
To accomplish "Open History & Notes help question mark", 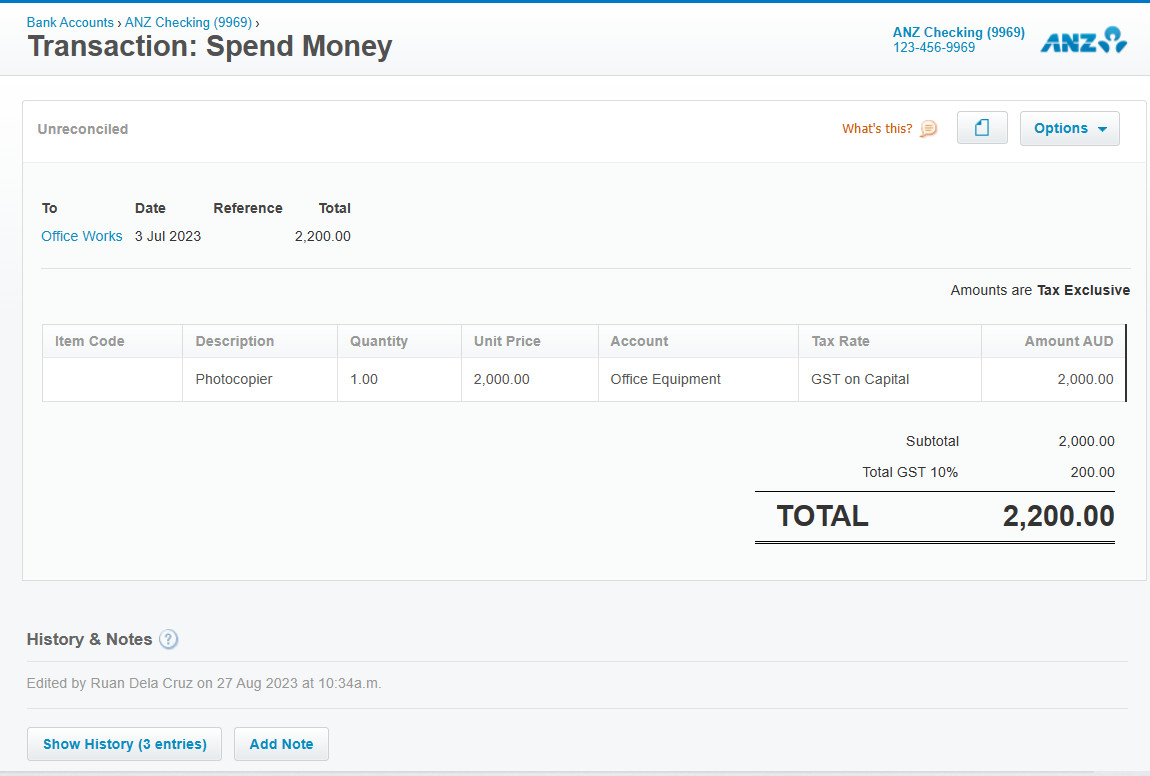I will (x=169, y=640).
